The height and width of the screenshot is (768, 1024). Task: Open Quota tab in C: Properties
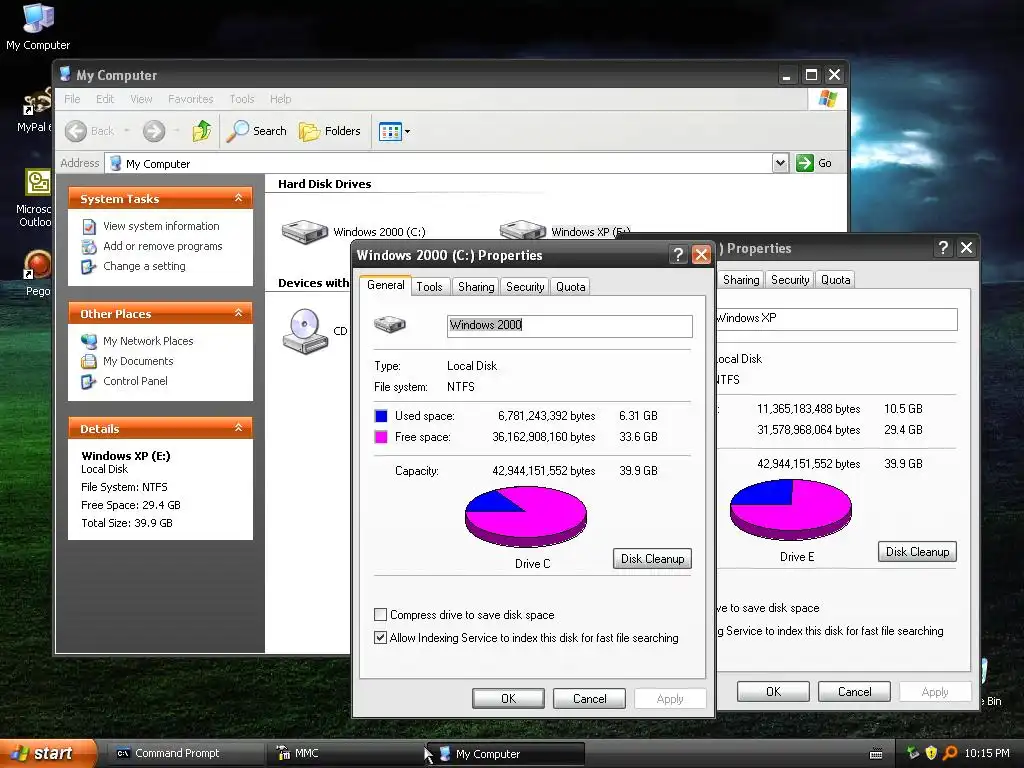coord(570,287)
